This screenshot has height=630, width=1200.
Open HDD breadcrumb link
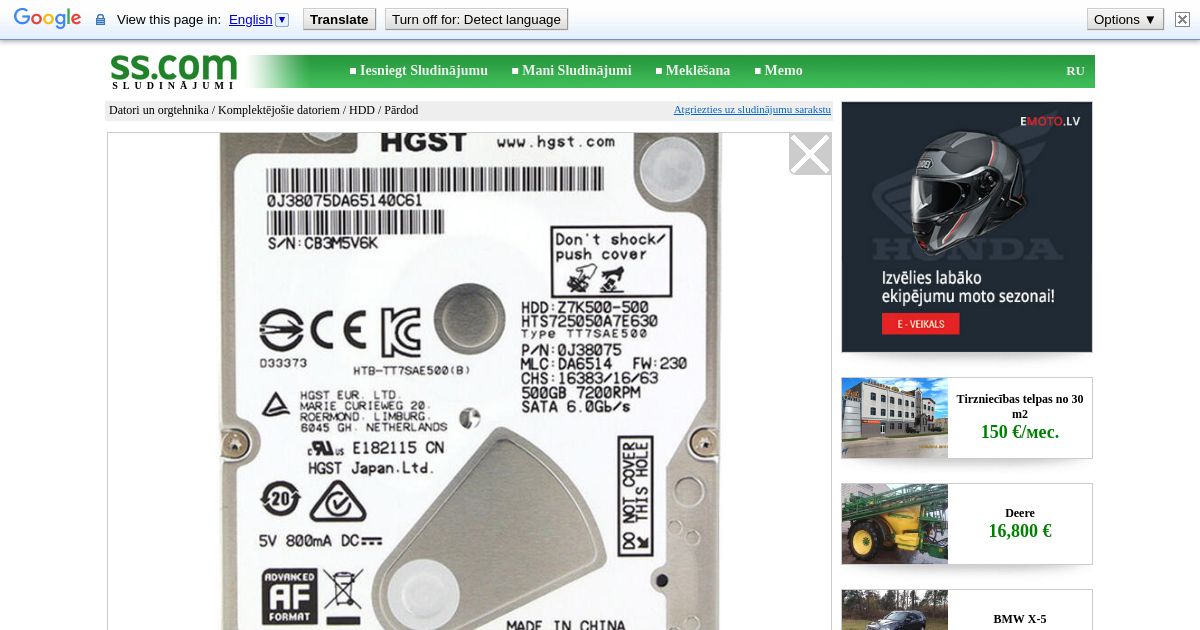[361, 110]
